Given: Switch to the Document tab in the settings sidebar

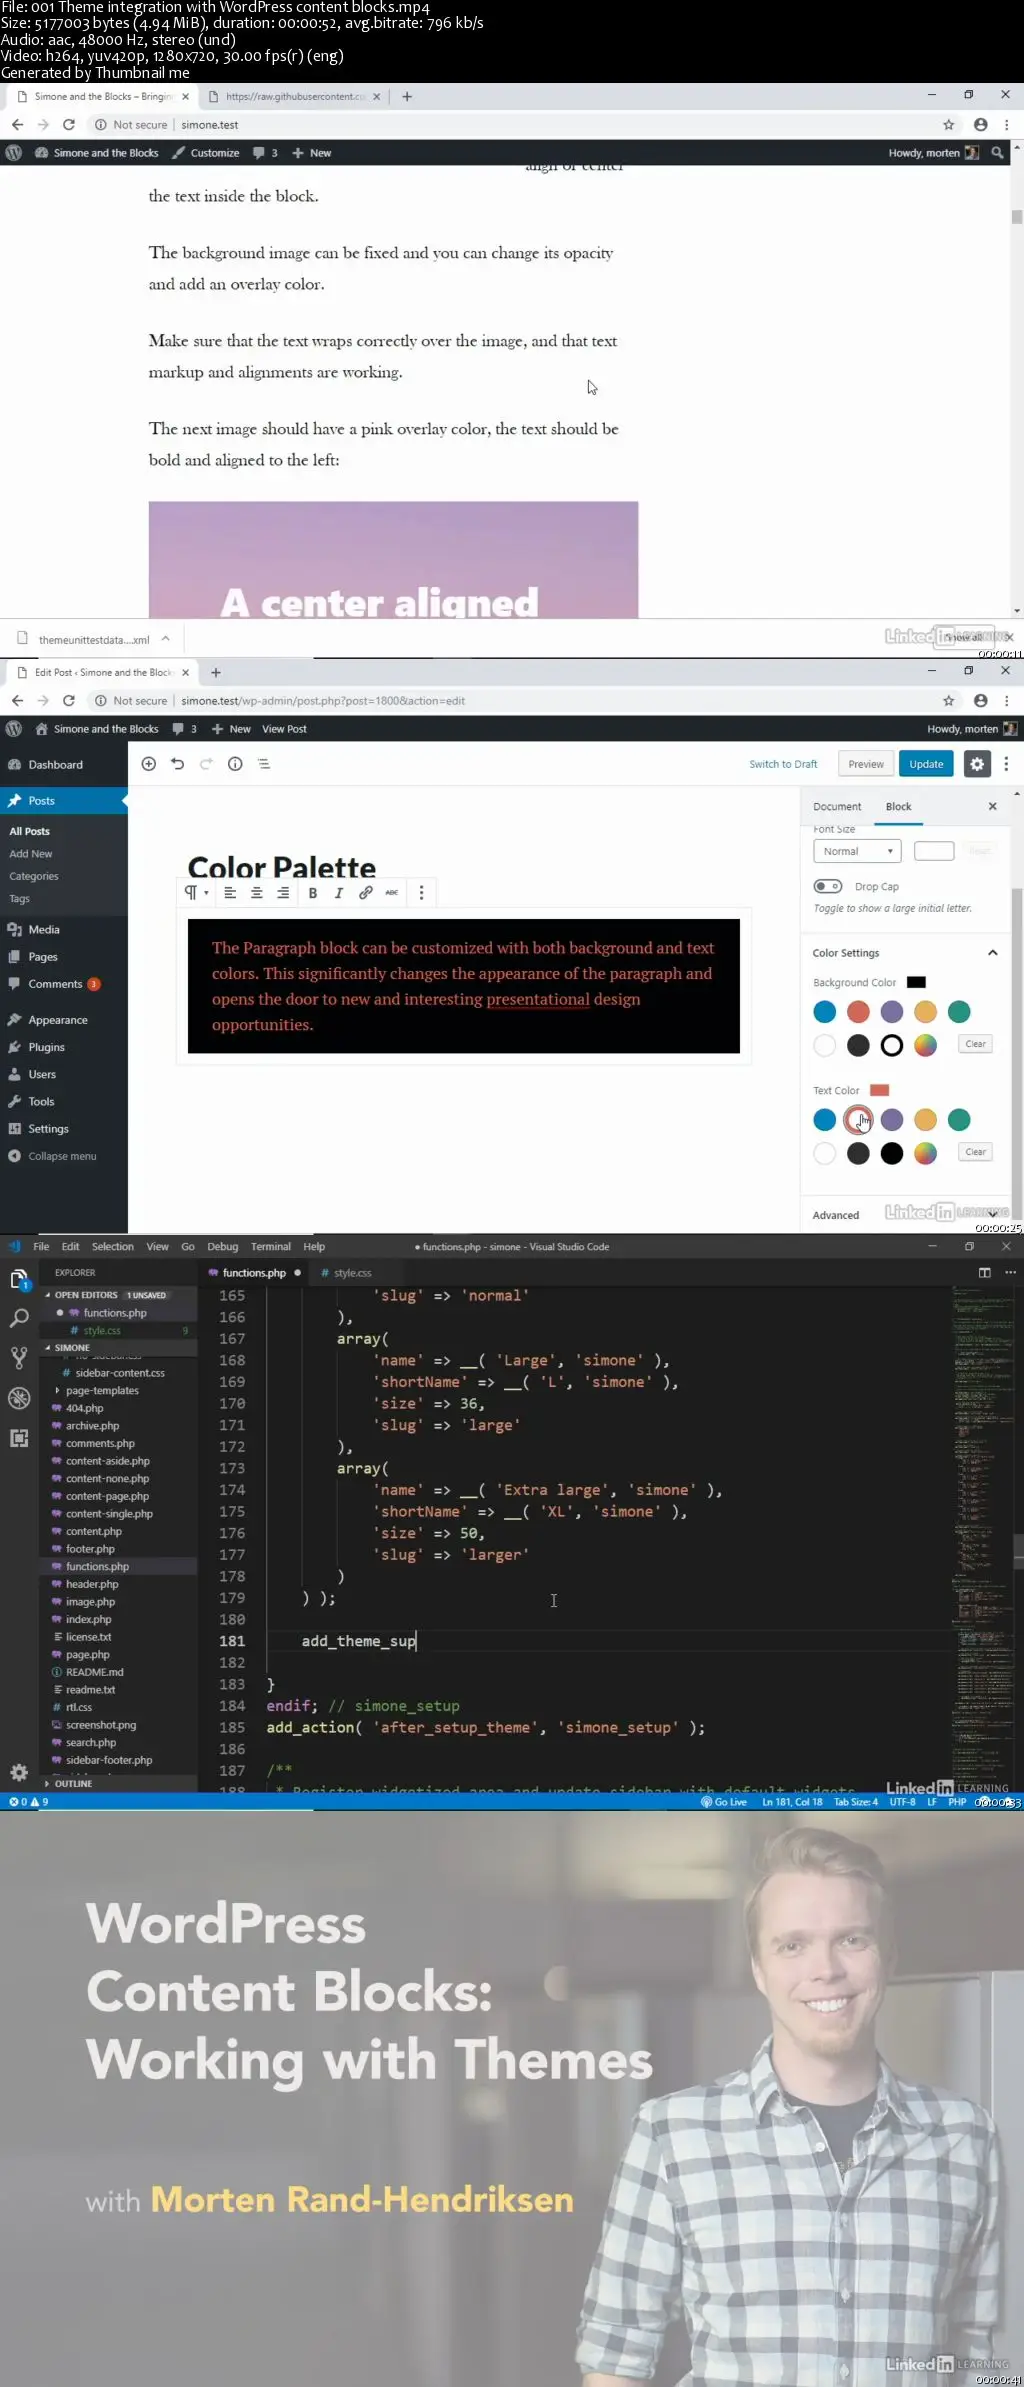Looking at the screenshot, I should [837, 807].
